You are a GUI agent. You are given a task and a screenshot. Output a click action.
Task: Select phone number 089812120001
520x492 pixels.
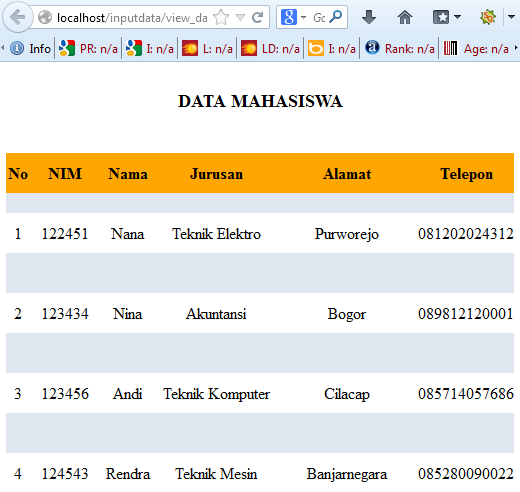click(466, 313)
